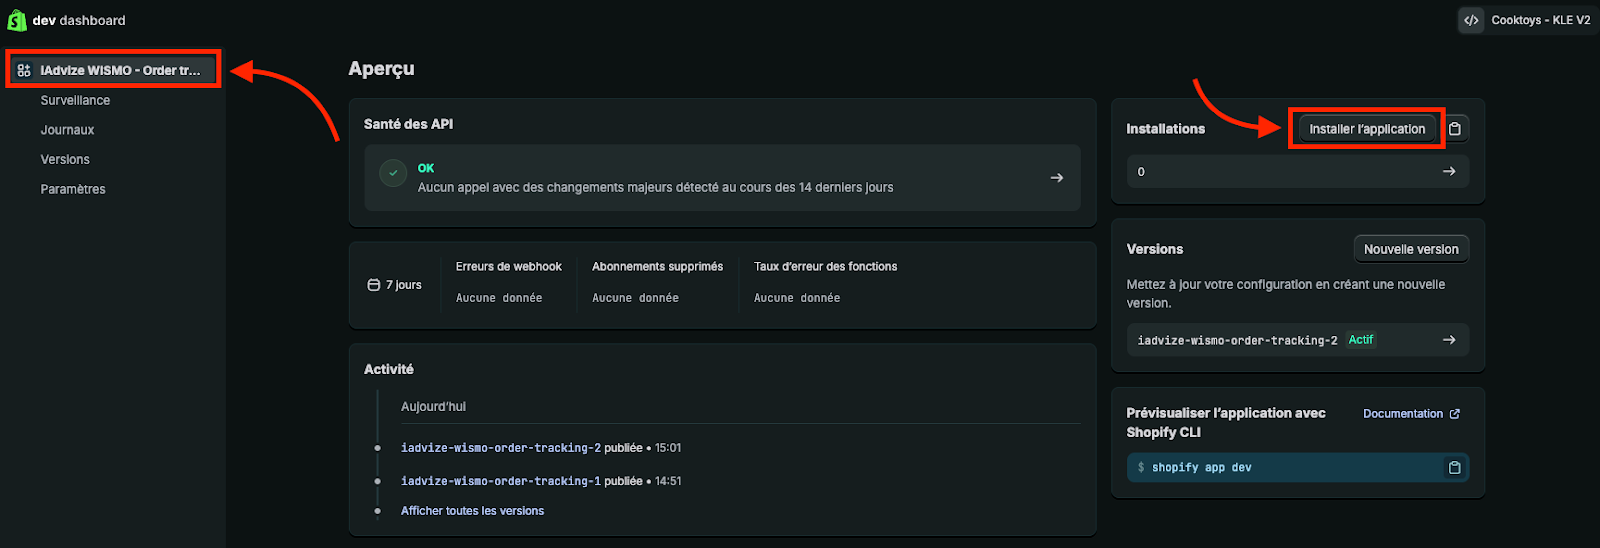Click the Shopify logo in dev dashboard header
1600x548 pixels.
click(x=17, y=20)
